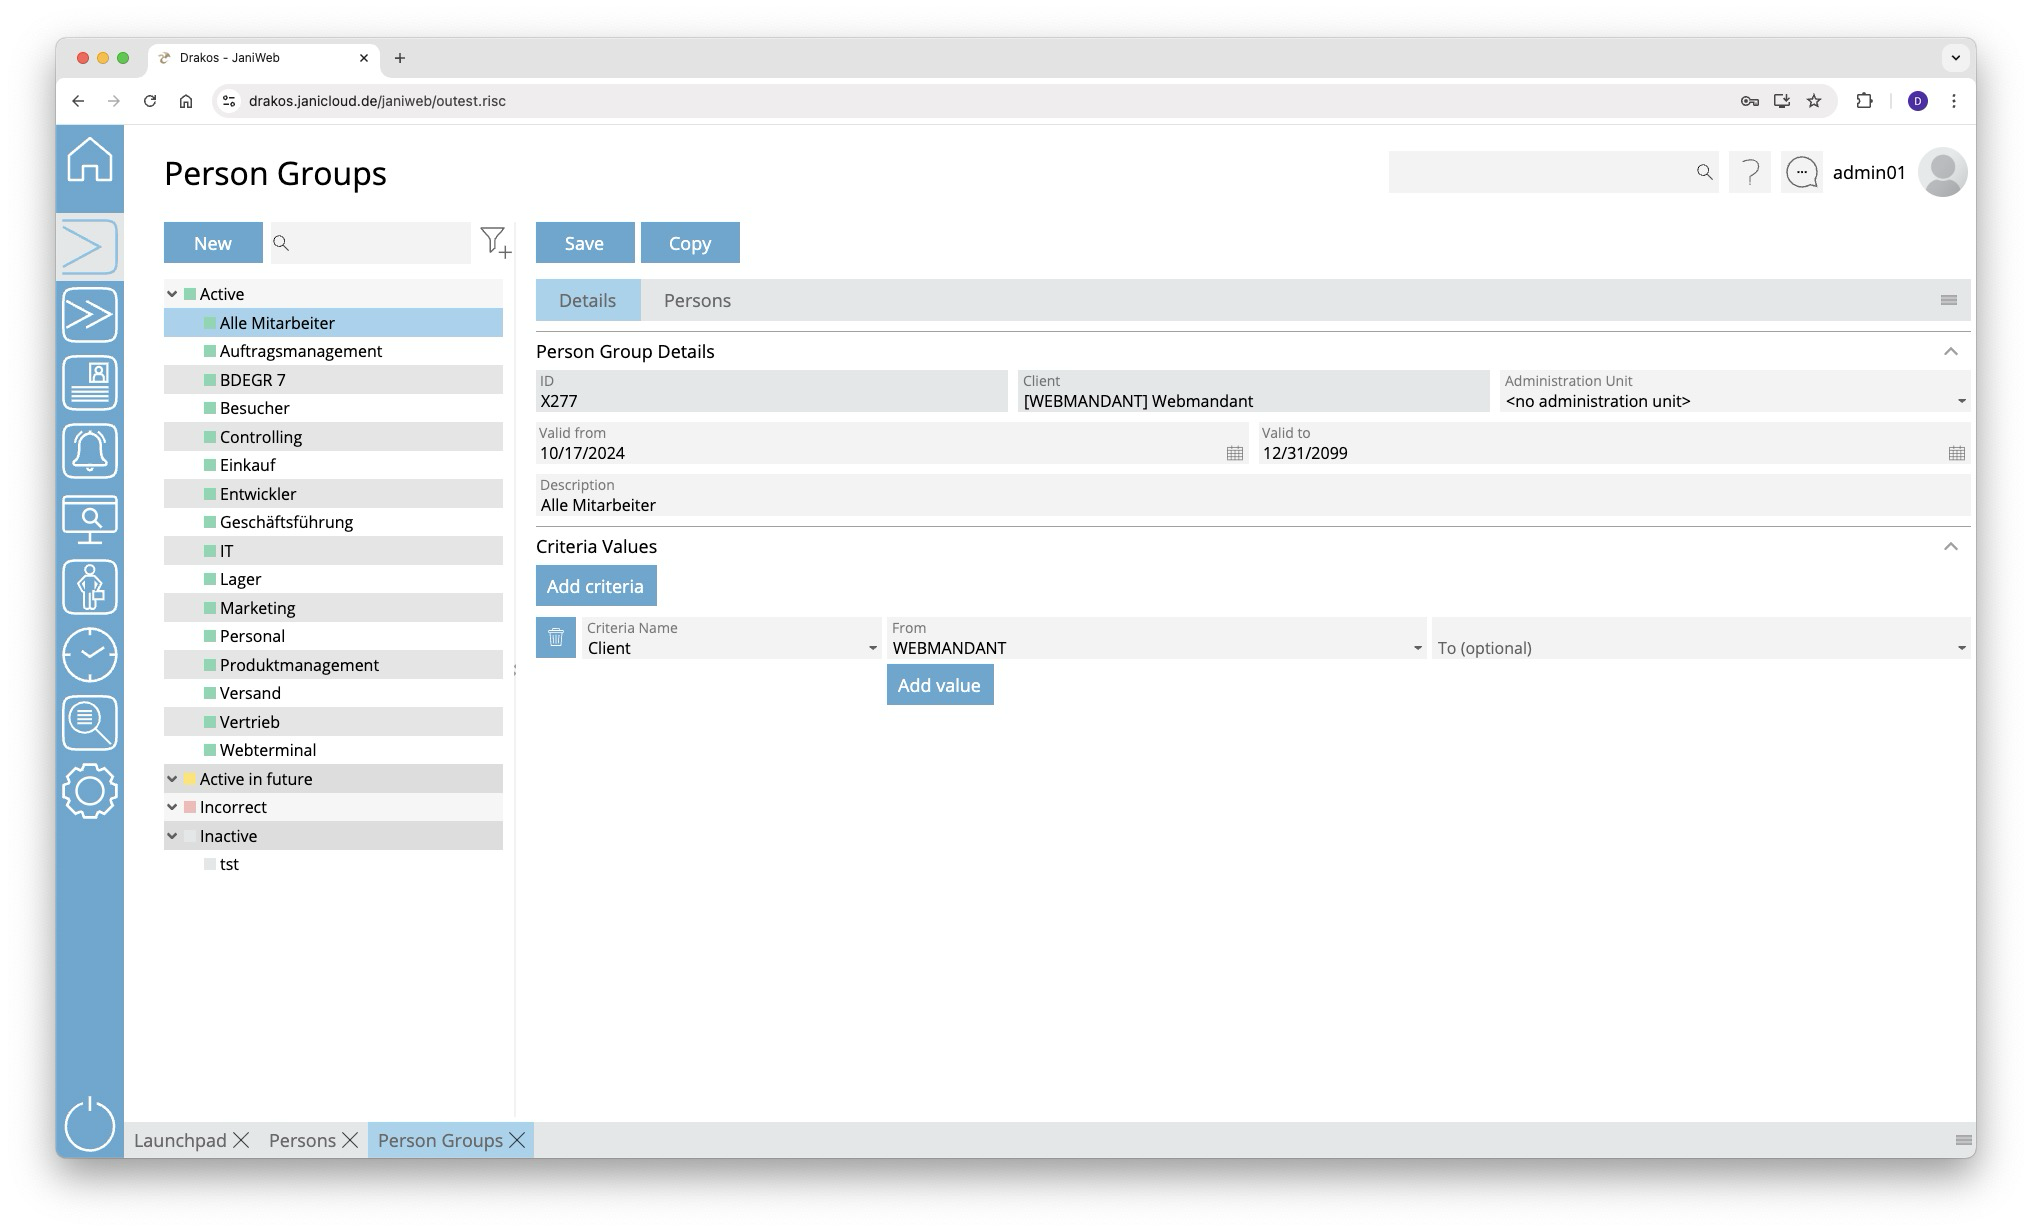Open the bell notifications sidebar icon
The image size is (2032, 1232).
(90, 451)
